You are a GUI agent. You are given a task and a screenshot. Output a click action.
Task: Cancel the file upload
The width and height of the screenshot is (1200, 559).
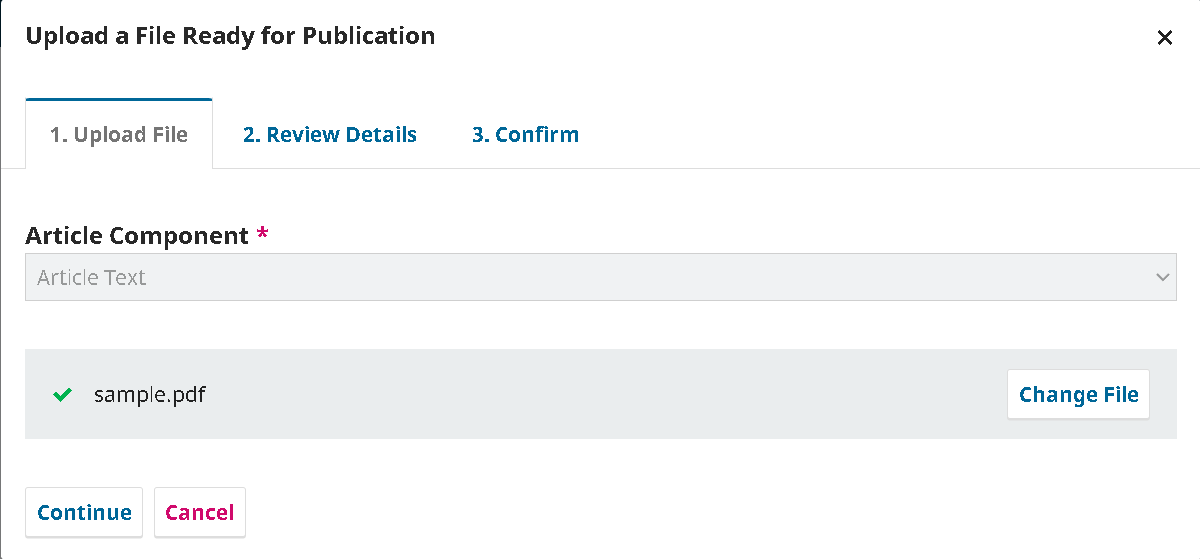point(199,513)
